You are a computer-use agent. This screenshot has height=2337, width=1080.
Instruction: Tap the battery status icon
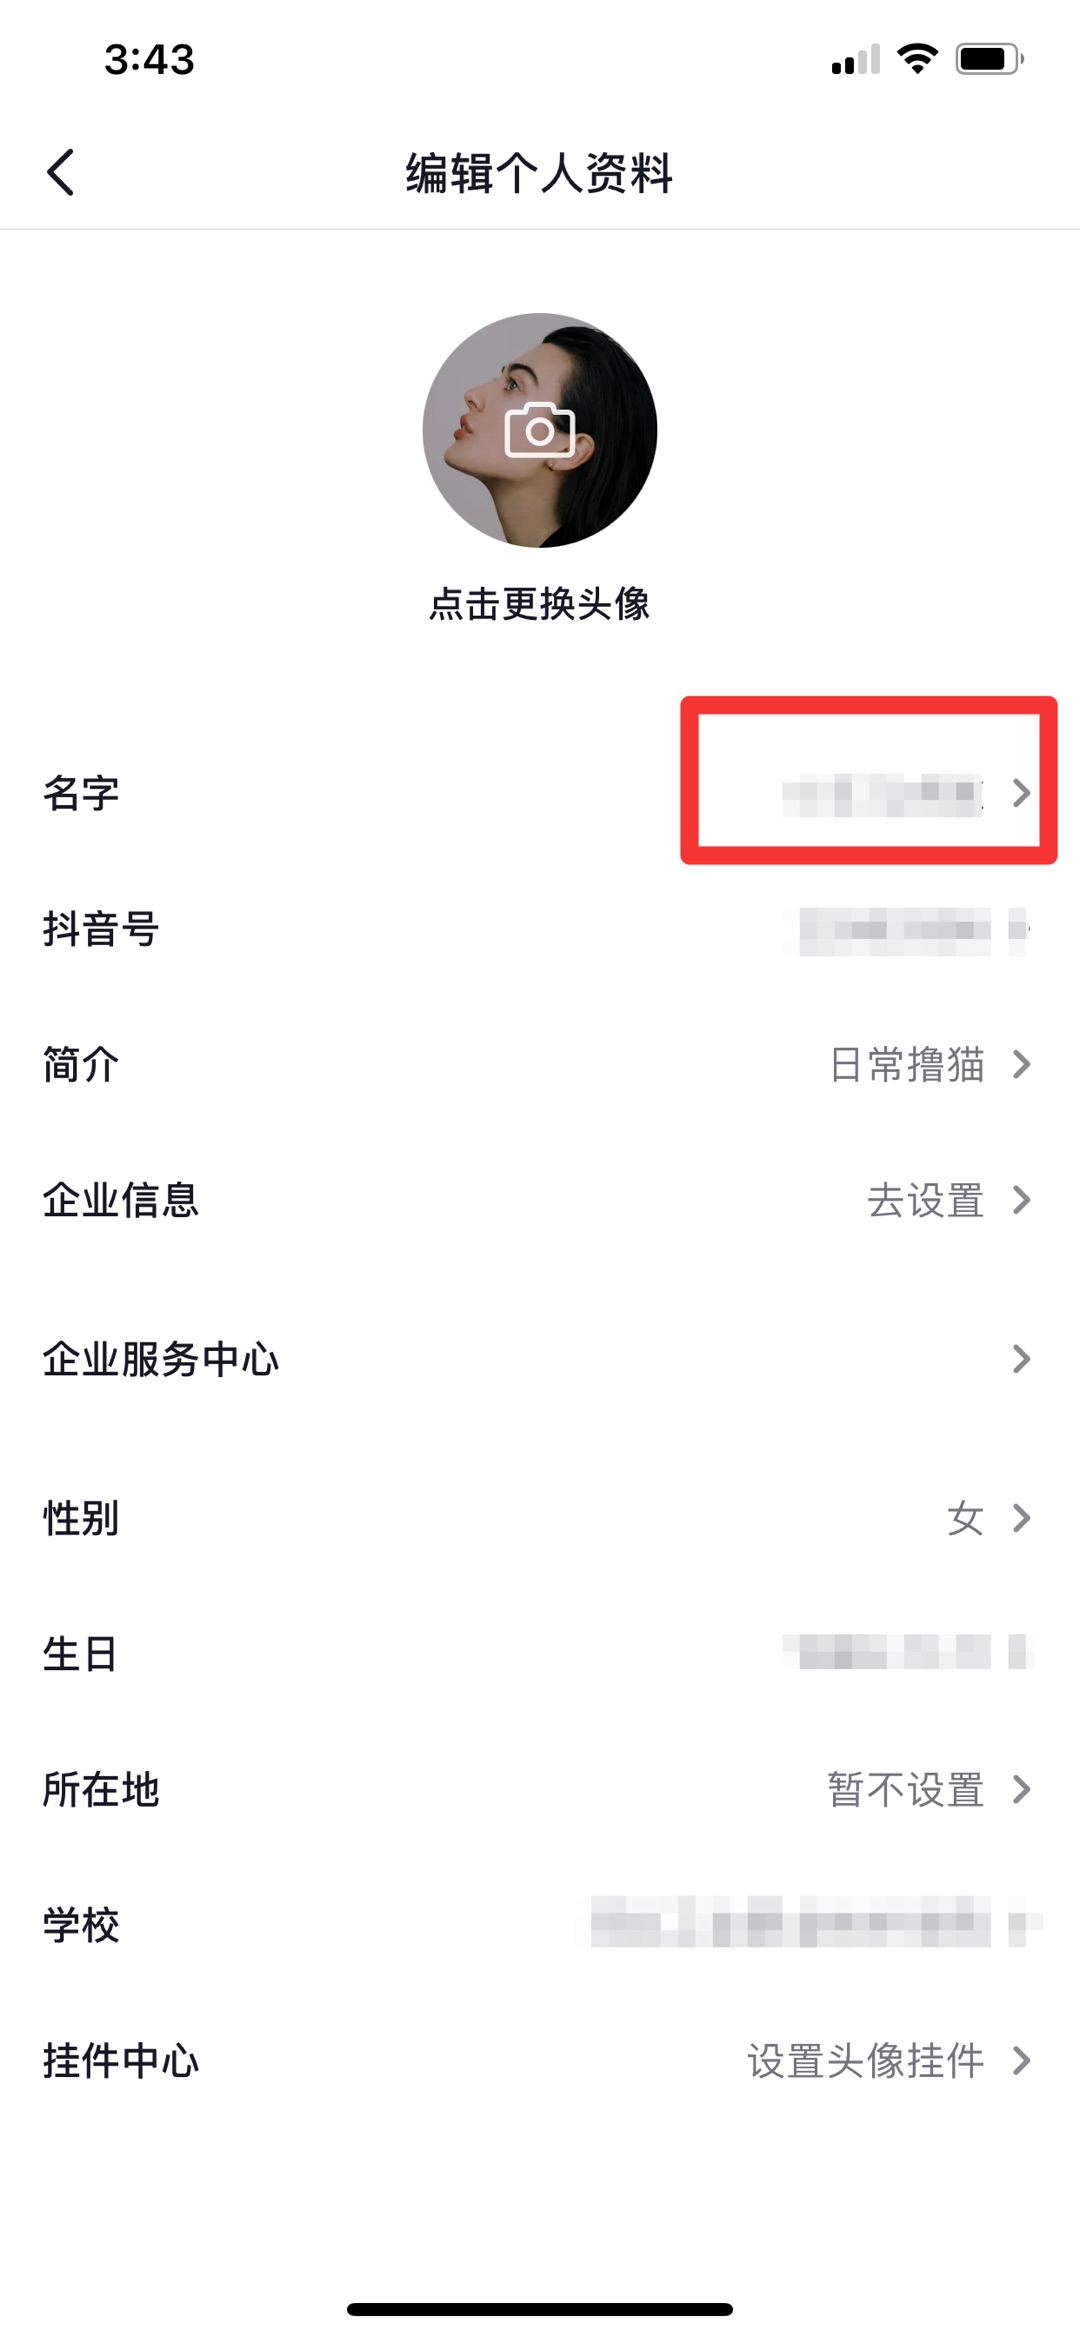pyautogui.click(x=989, y=59)
